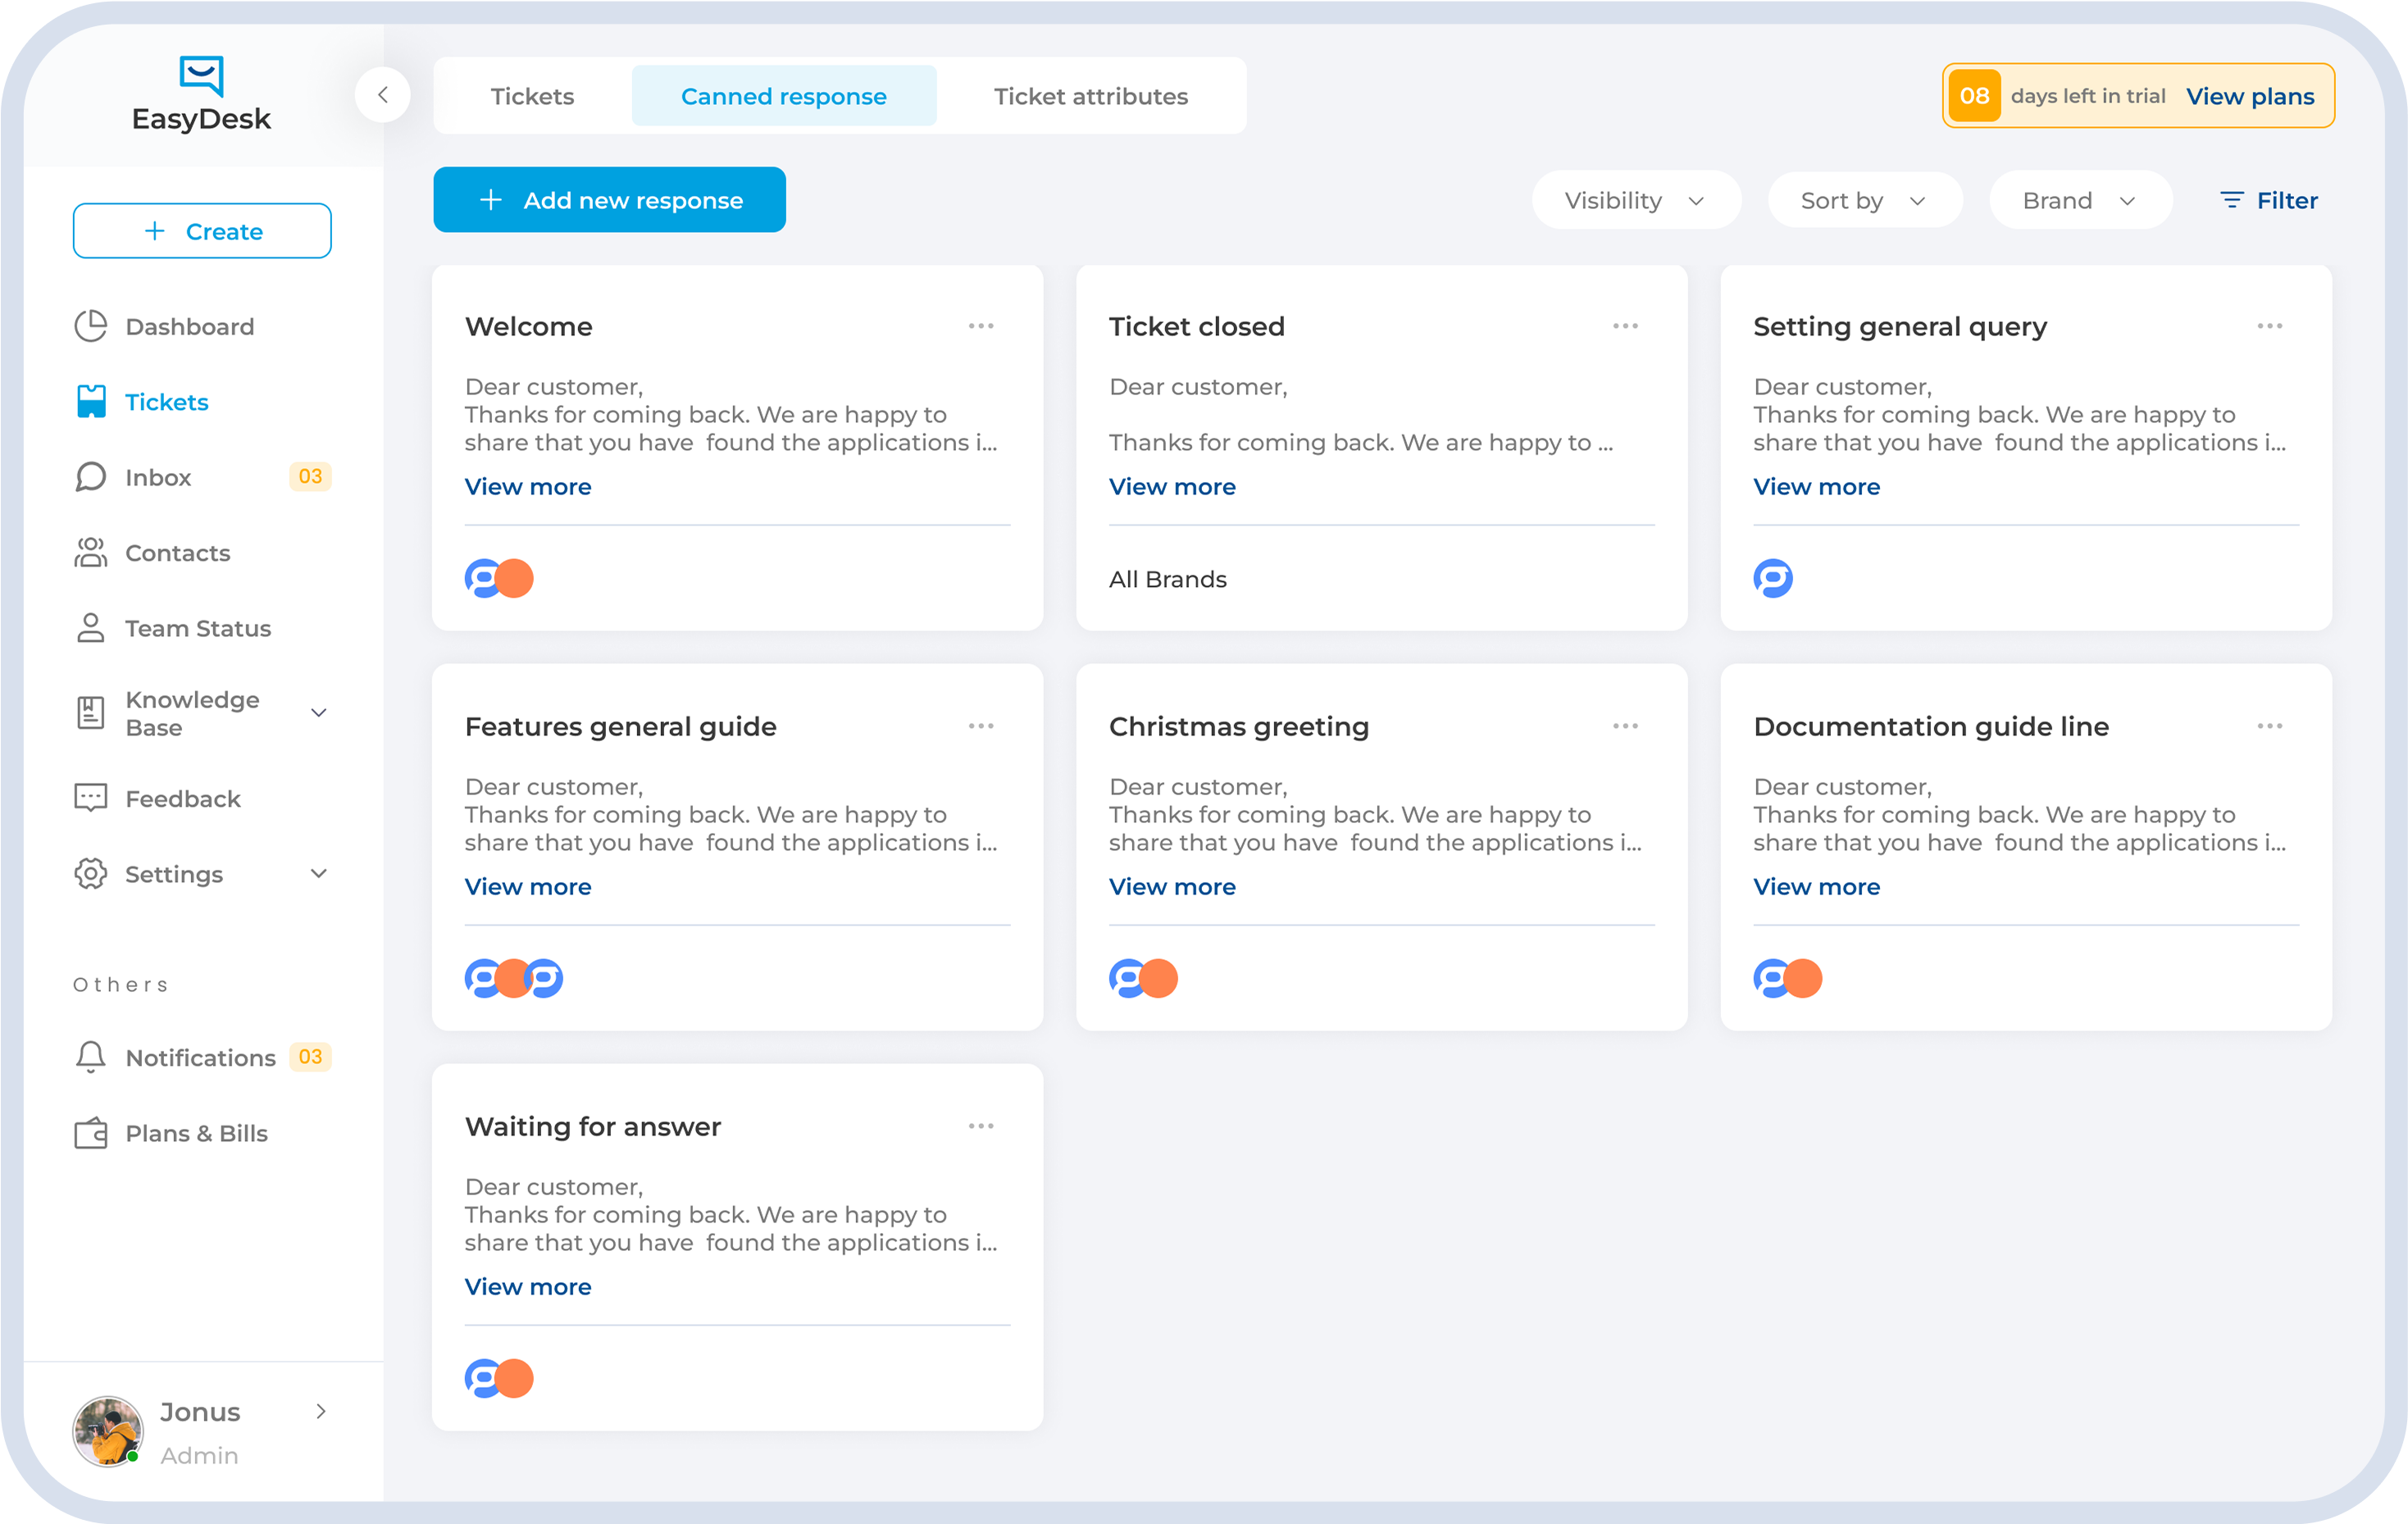Expand the Settings submenu
This screenshot has height=1524, width=2408.
(x=319, y=873)
